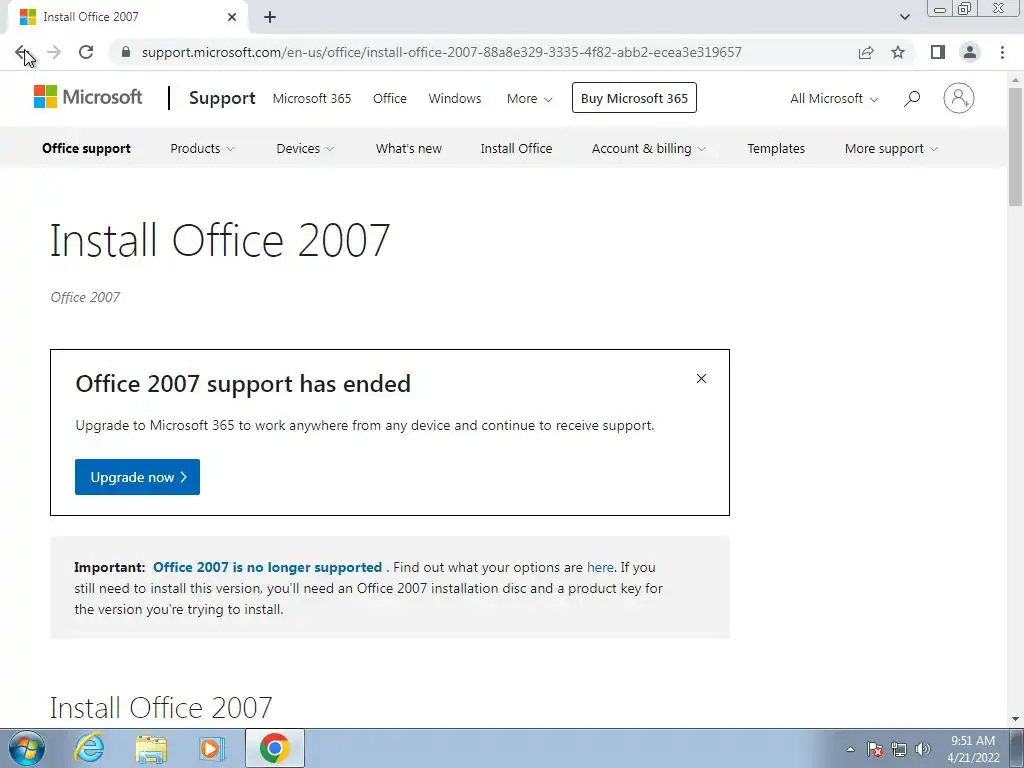Click the browser forward arrow
The width and height of the screenshot is (1024, 768).
[54, 52]
